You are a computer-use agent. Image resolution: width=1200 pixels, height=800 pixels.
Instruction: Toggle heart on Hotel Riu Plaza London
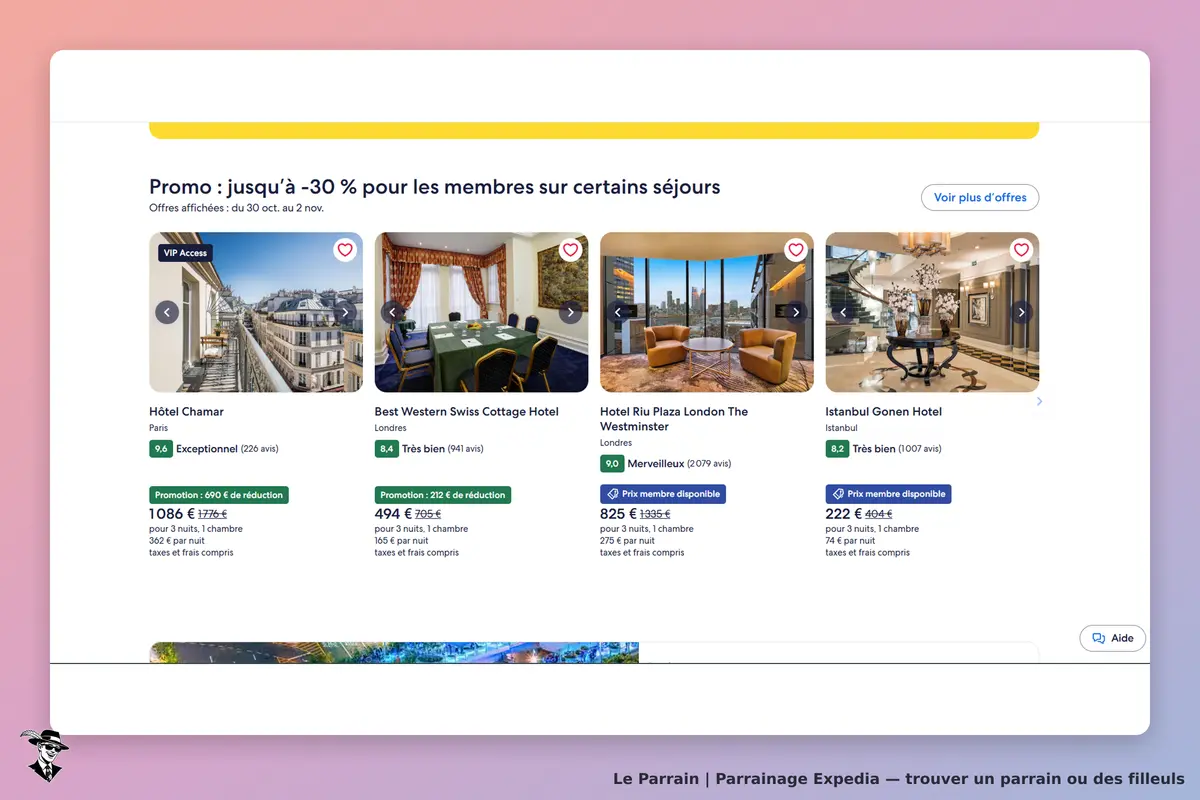(795, 250)
